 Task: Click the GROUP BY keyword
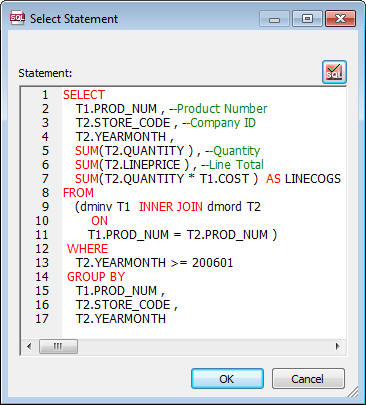(96, 277)
